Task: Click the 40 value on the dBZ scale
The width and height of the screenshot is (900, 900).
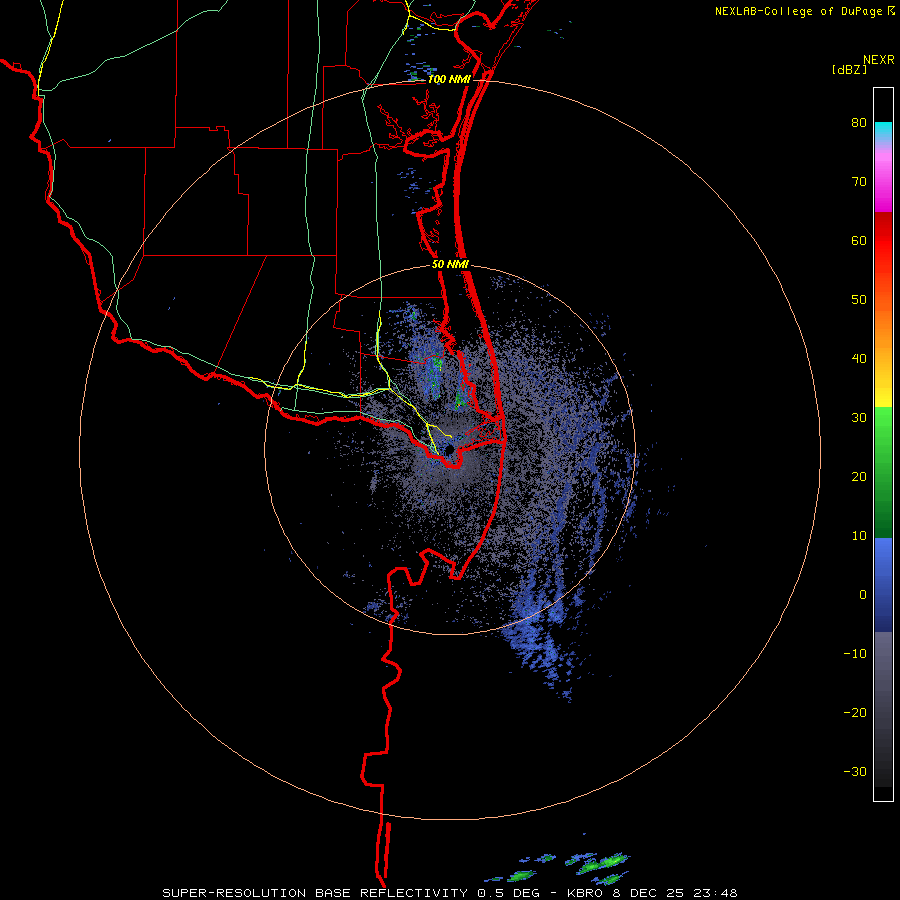Action: click(859, 359)
